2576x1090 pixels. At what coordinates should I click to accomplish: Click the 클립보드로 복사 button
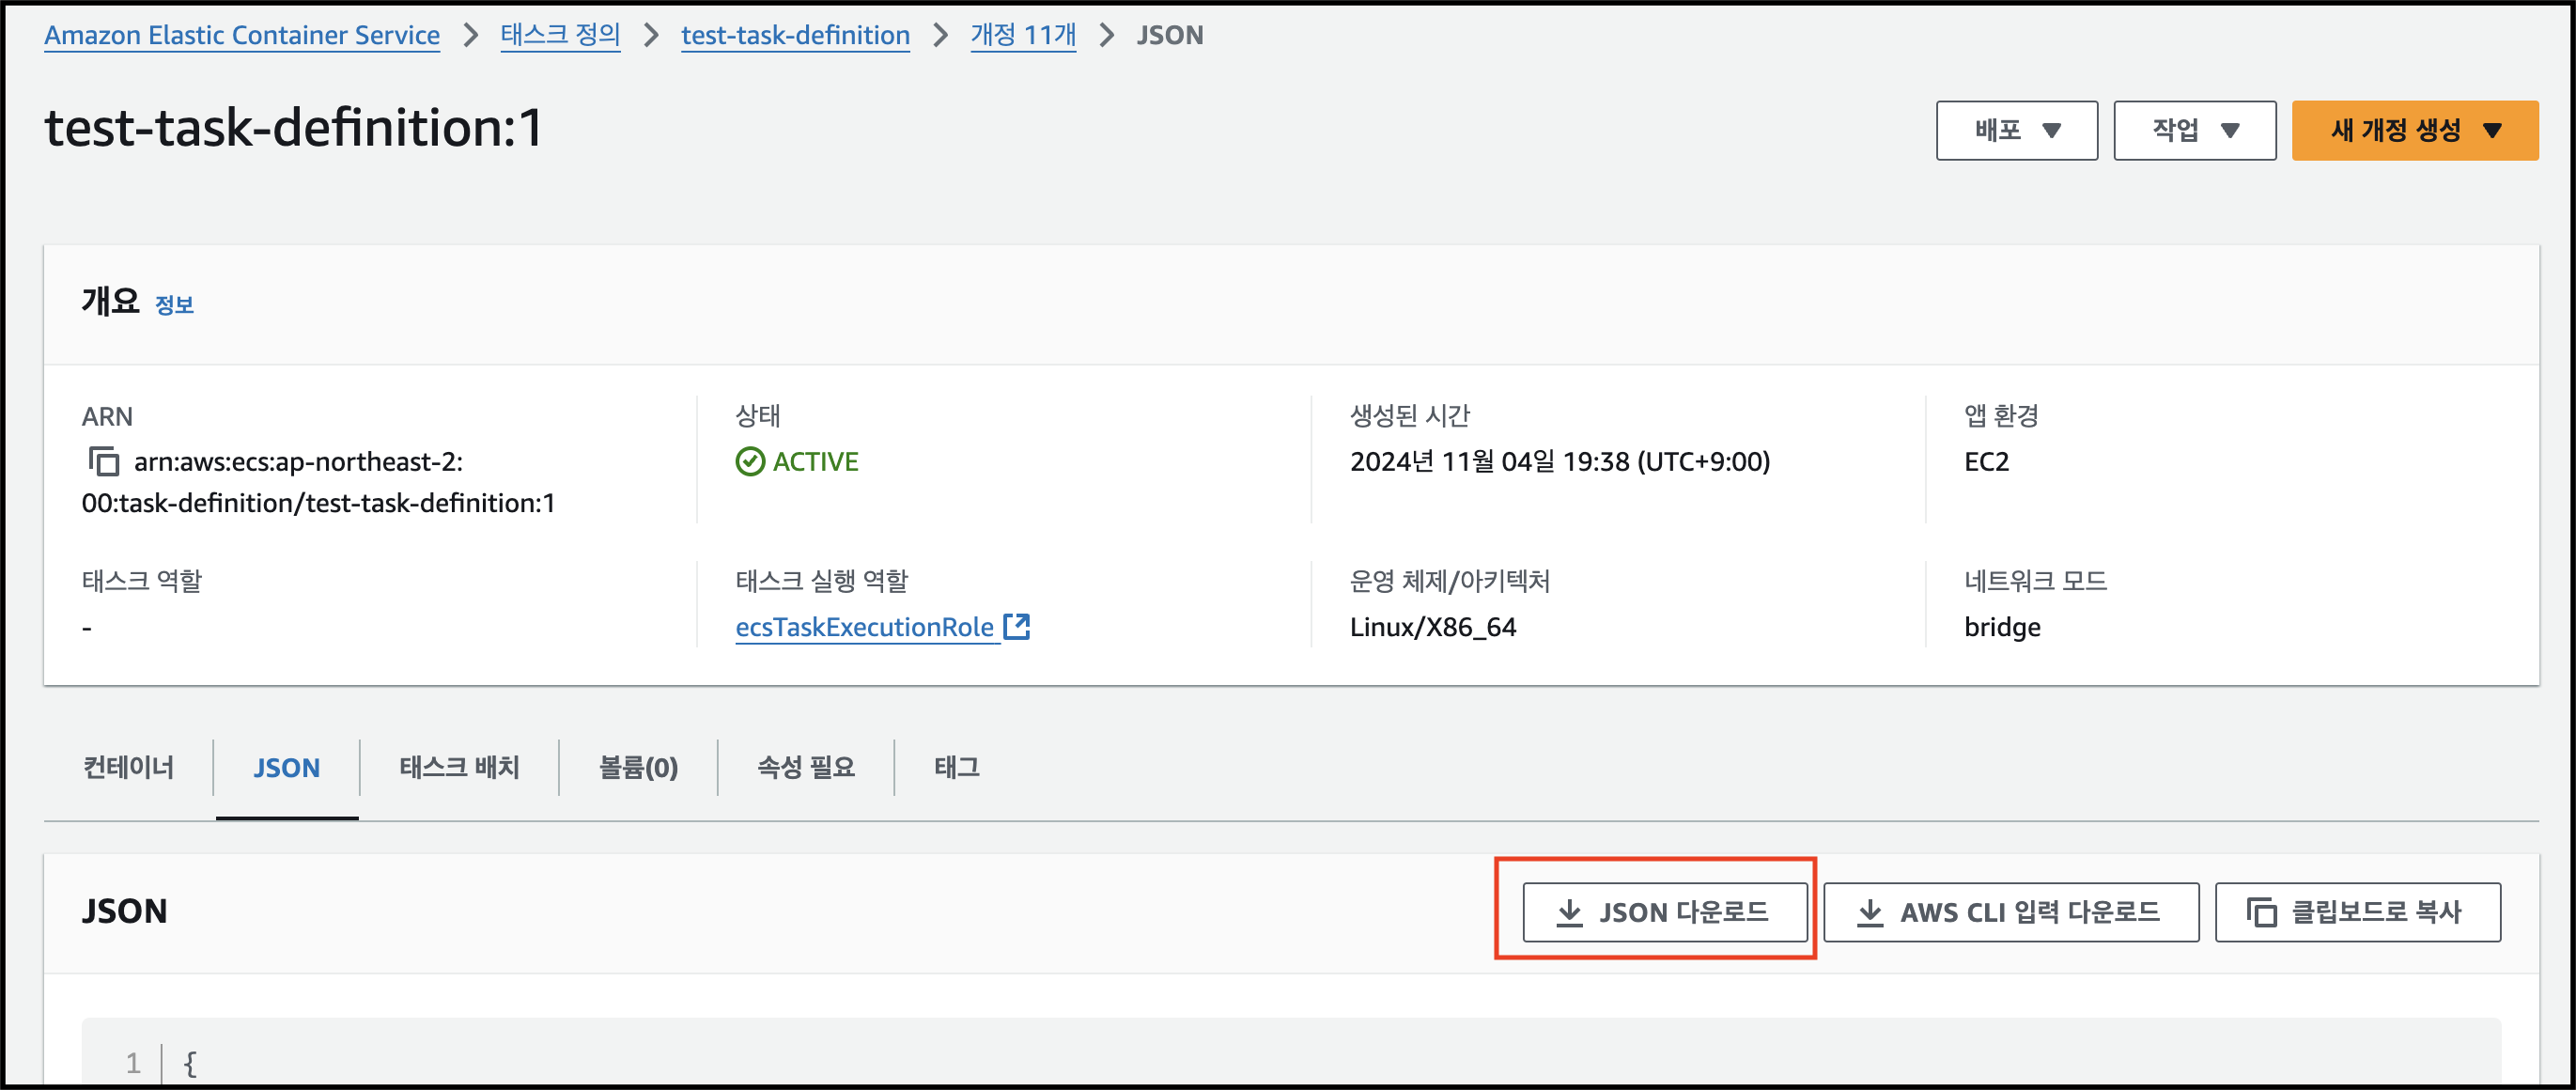point(2358,912)
